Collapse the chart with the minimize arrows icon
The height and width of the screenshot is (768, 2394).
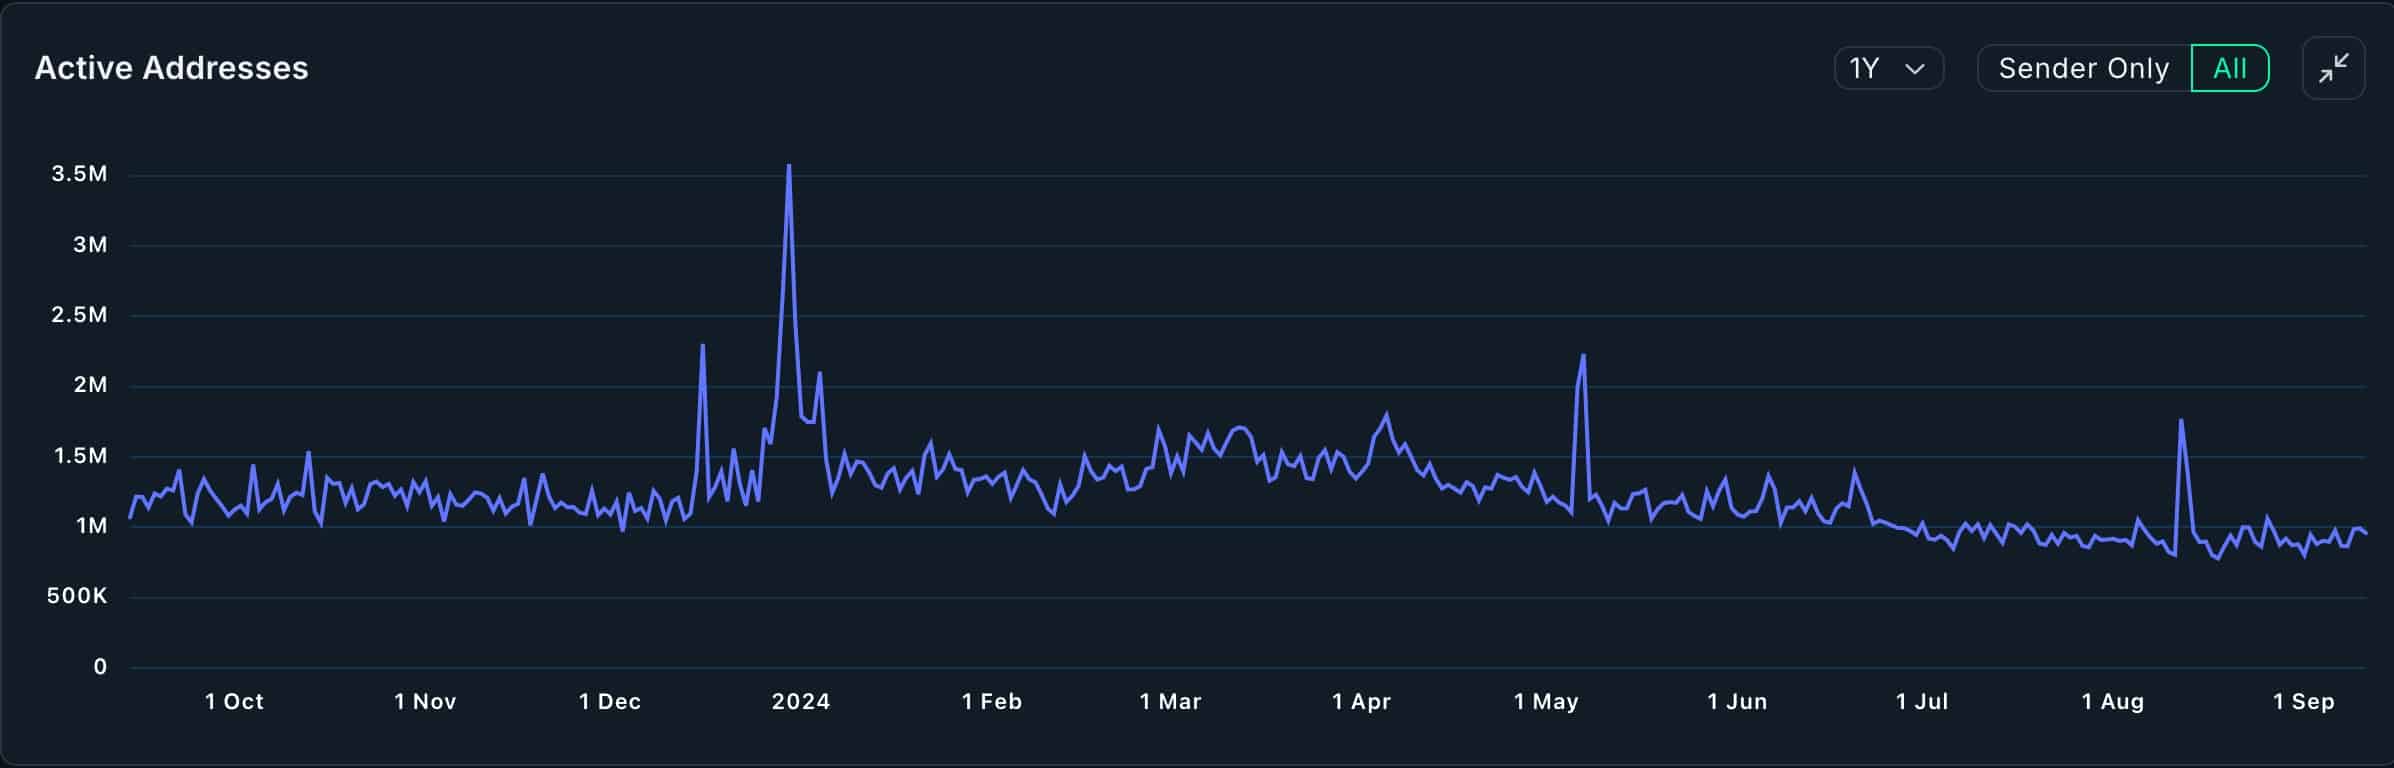click(2333, 68)
